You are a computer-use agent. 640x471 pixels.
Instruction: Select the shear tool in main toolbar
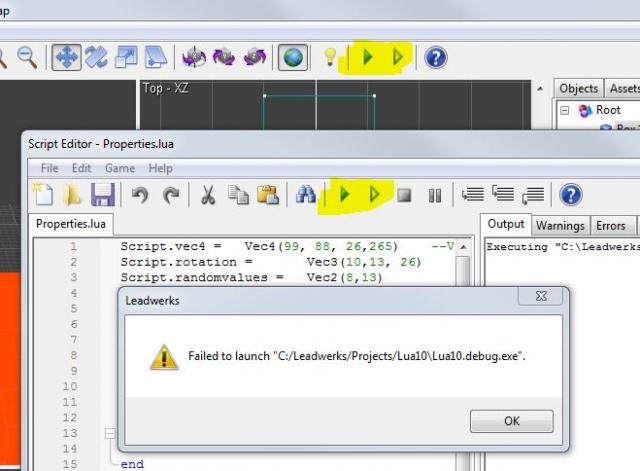pos(156,57)
